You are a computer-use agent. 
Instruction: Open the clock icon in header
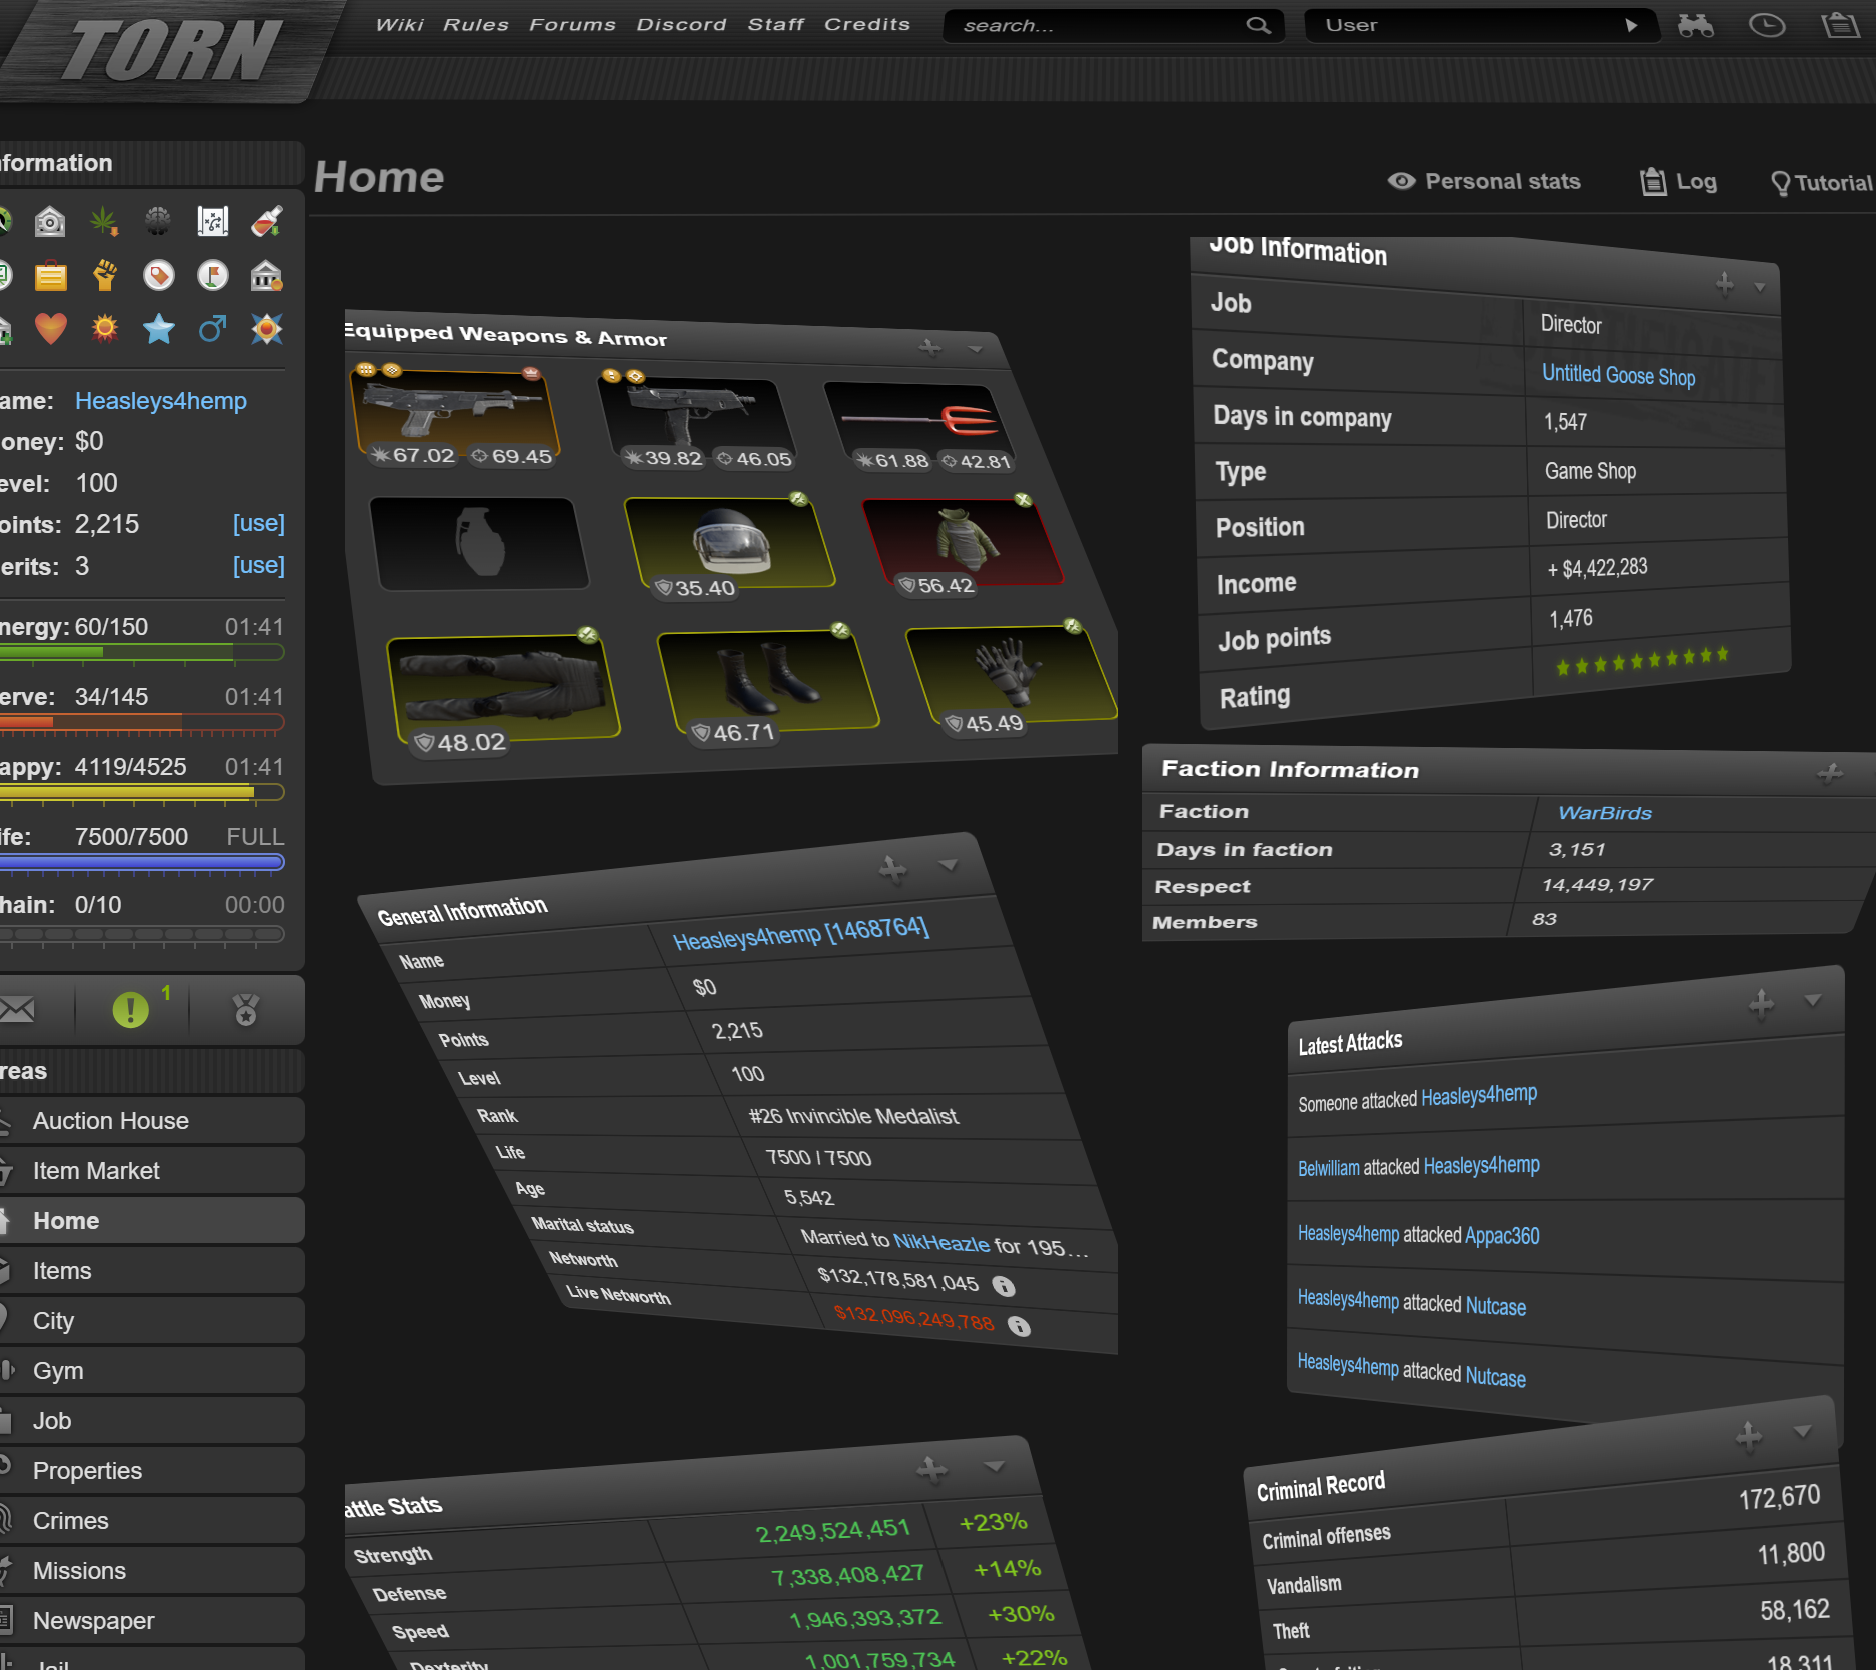coord(1767,26)
